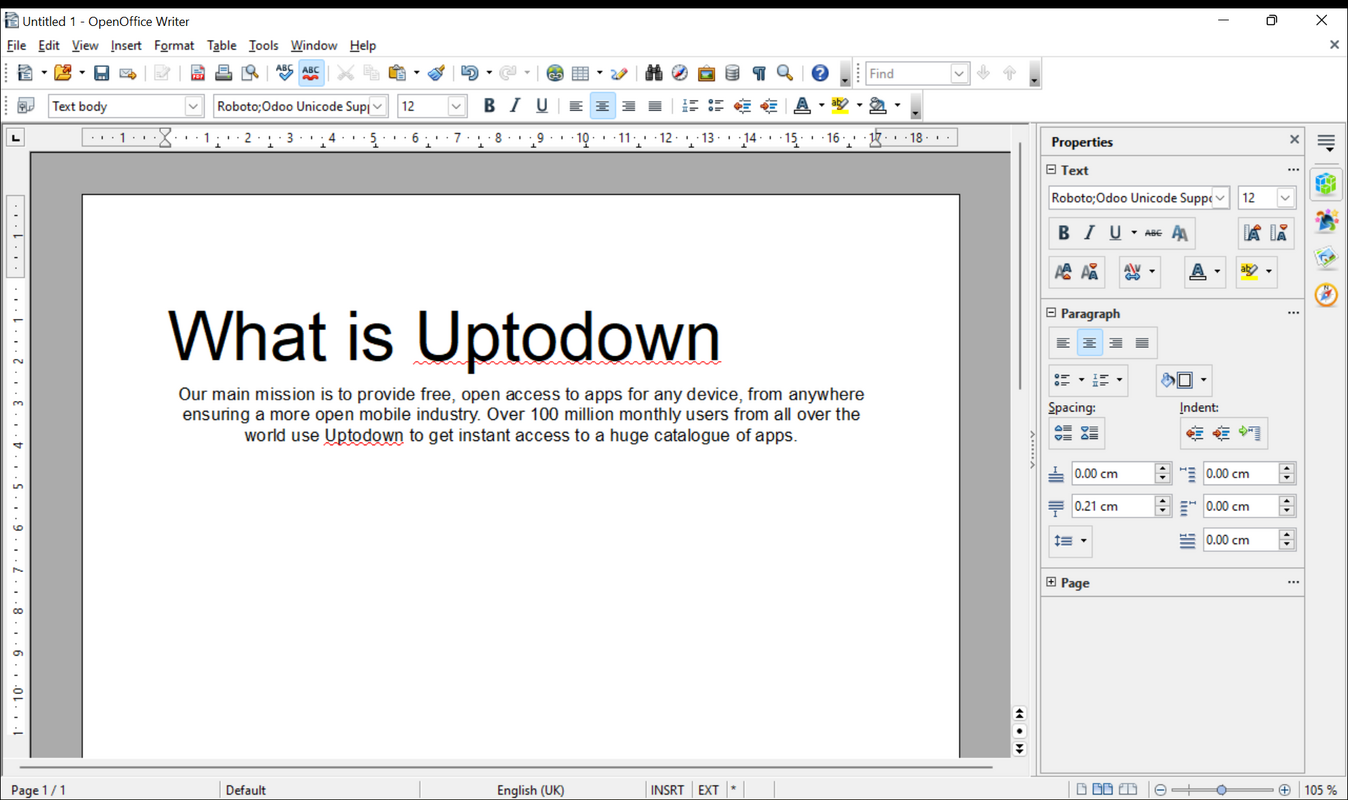This screenshot has height=800, width=1348.
Task: Insert Hyperlink icon in toolbar
Action: coord(555,73)
